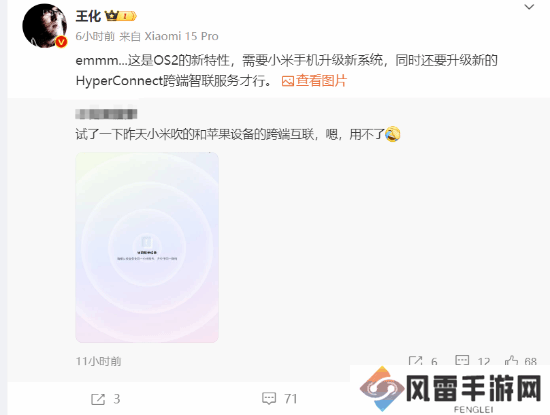Click the Xiaomi 15 Pro source text
This screenshot has width=550, height=415.
click(181, 36)
